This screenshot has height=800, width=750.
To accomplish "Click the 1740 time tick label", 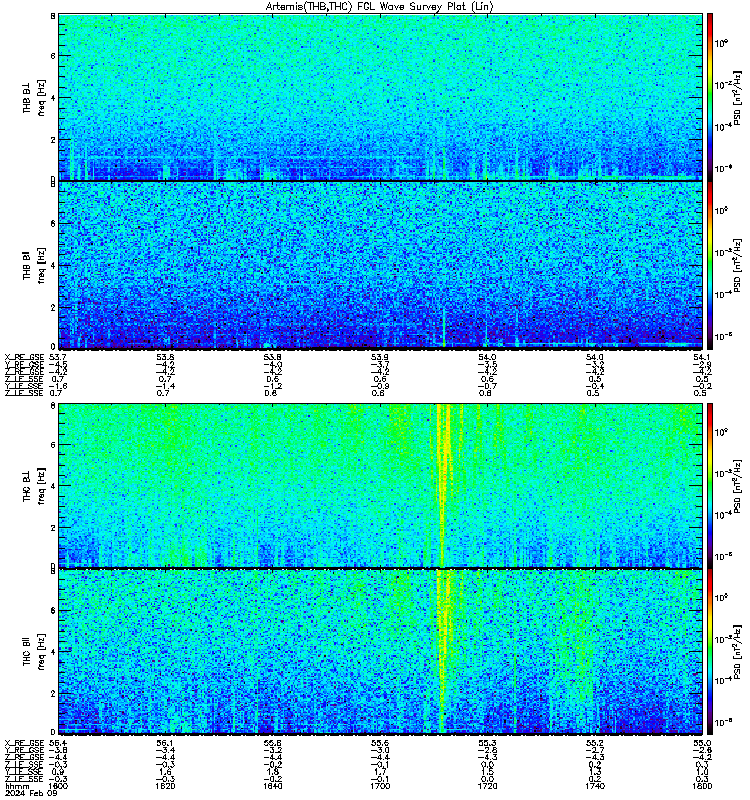I will point(595,786).
